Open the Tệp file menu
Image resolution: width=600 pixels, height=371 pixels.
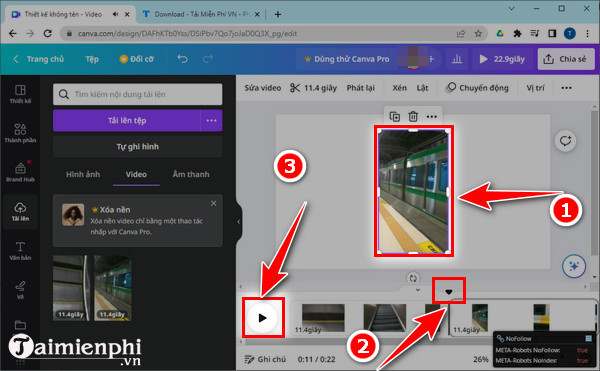coord(92,59)
